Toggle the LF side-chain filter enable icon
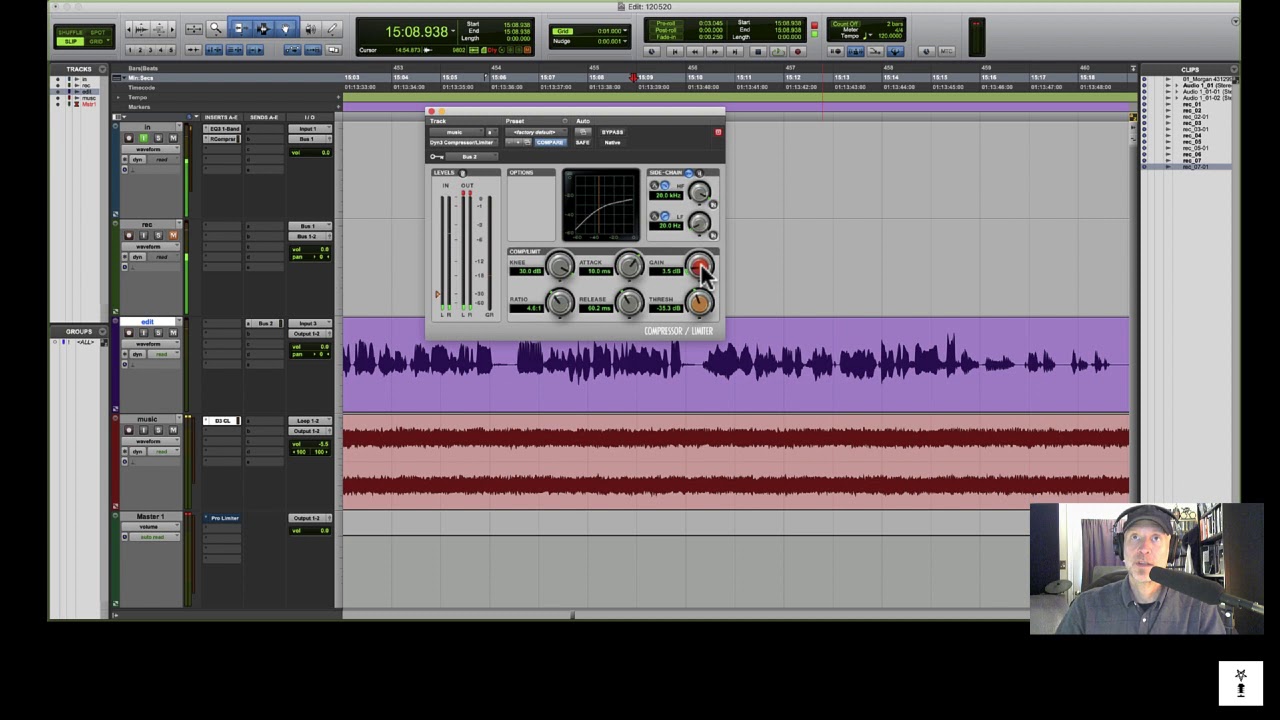Image resolution: width=1280 pixels, height=720 pixels. pyautogui.click(x=664, y=216)
